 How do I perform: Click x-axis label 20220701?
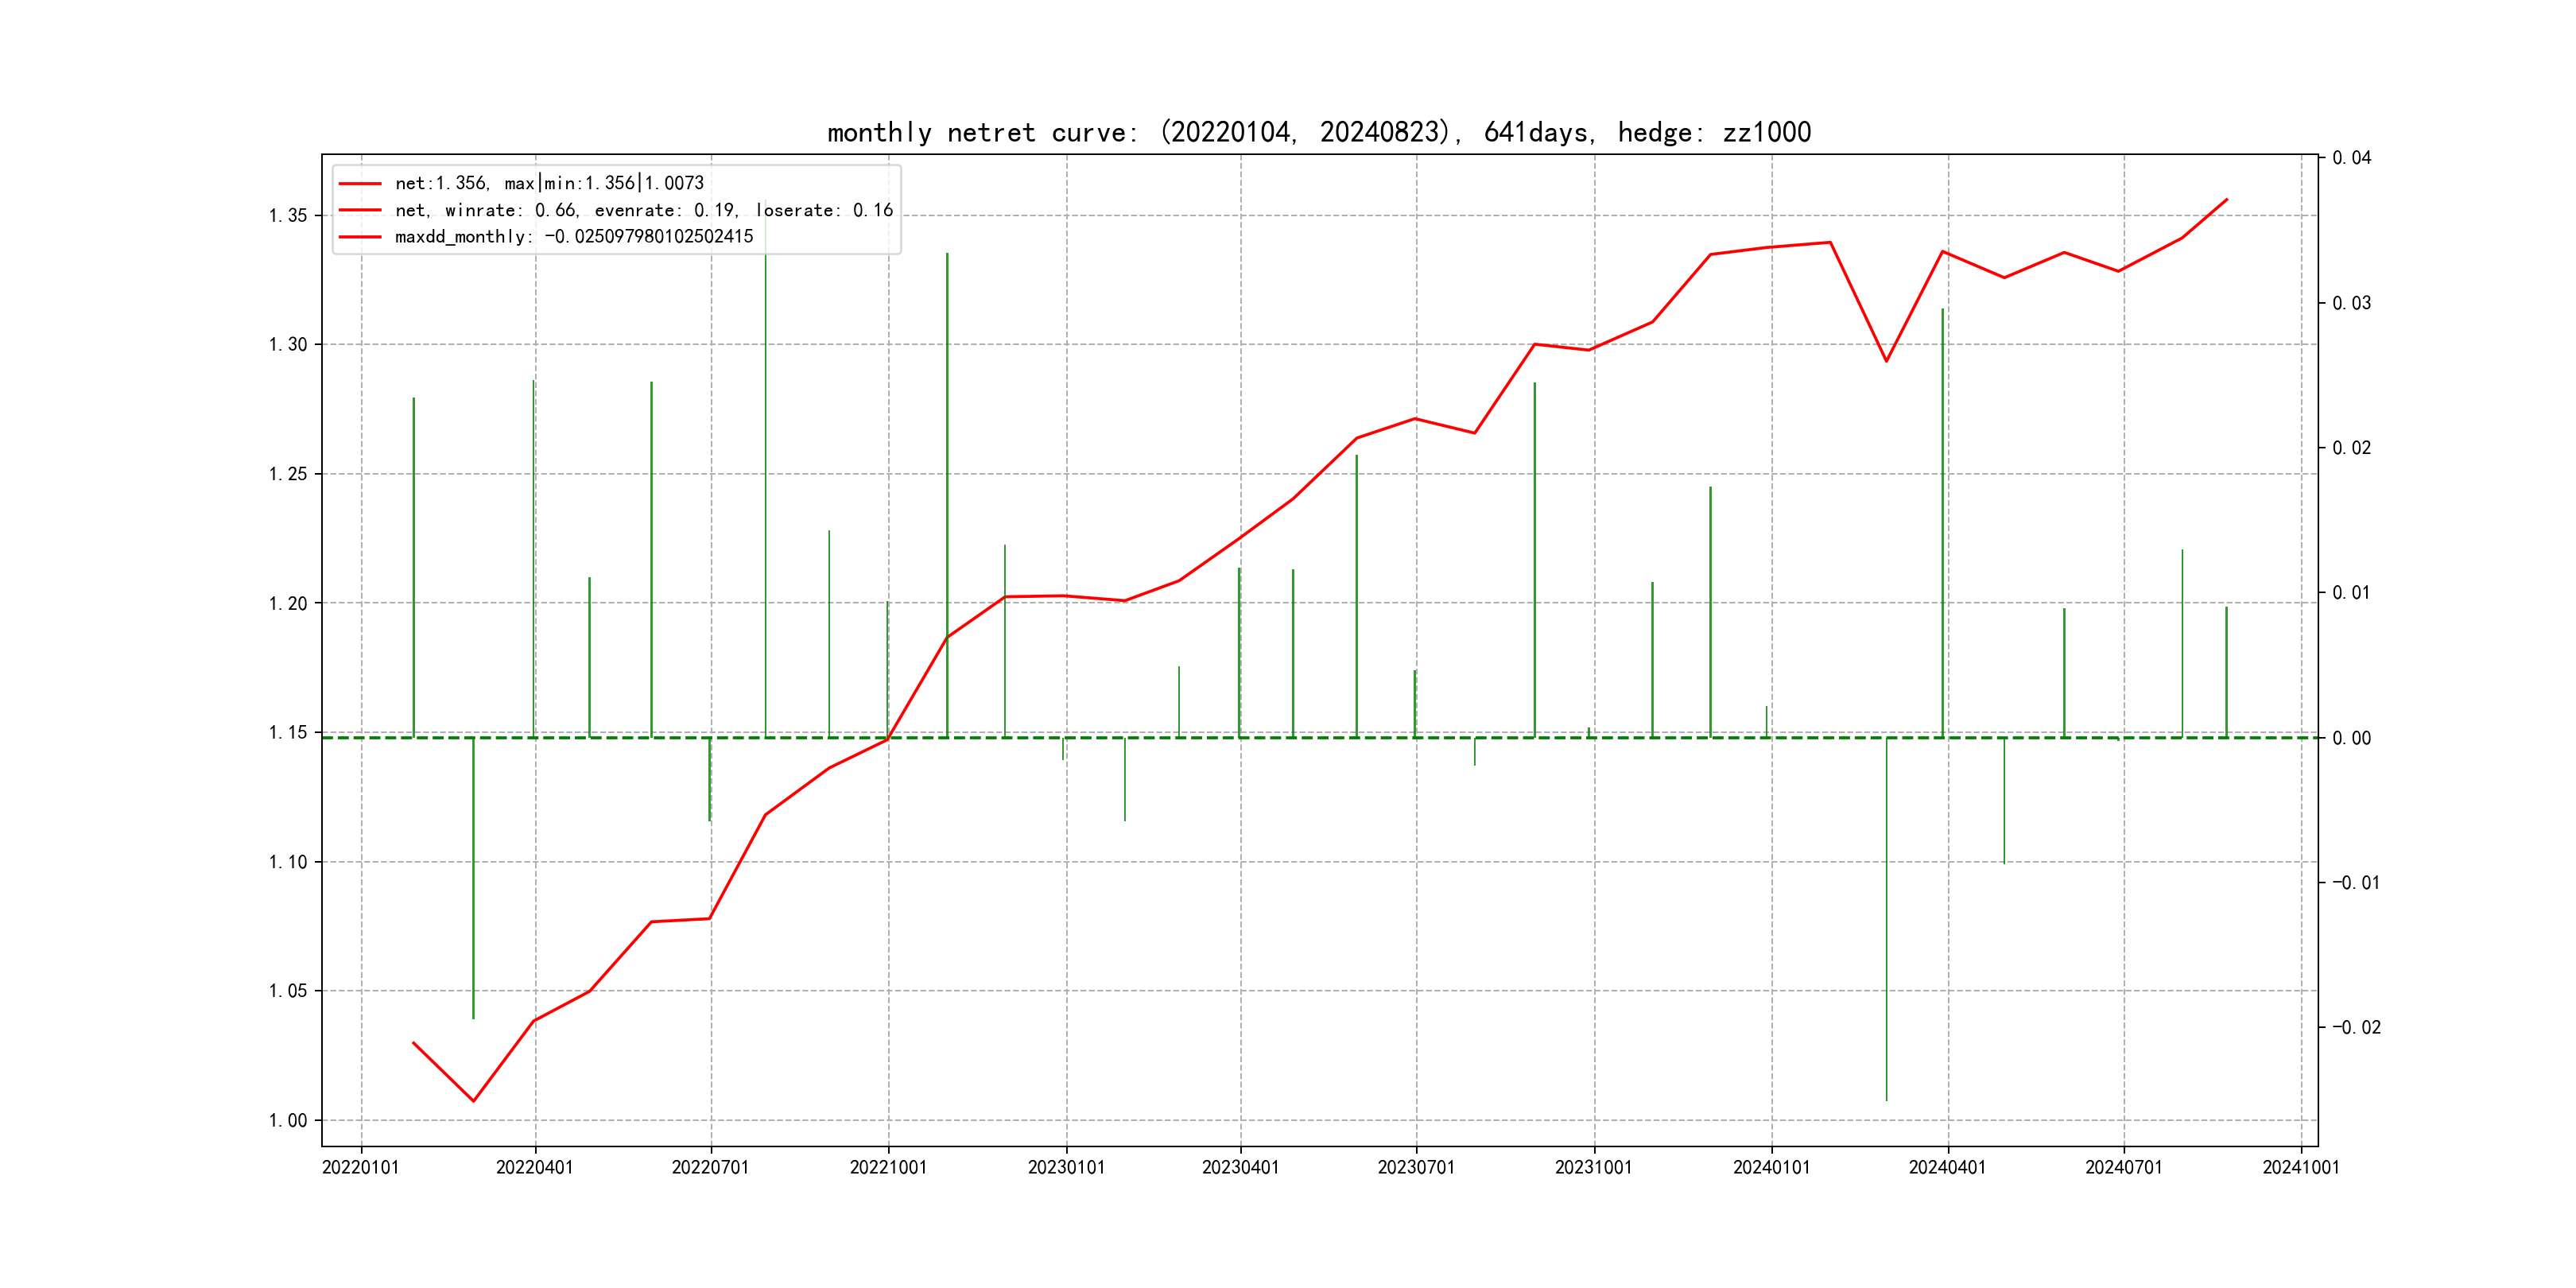click(710, 1168)
